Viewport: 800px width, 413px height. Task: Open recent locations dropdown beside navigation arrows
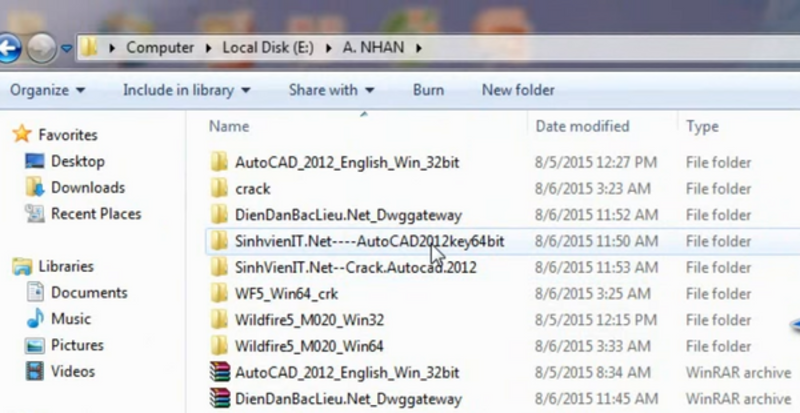(x=66, y=48)
